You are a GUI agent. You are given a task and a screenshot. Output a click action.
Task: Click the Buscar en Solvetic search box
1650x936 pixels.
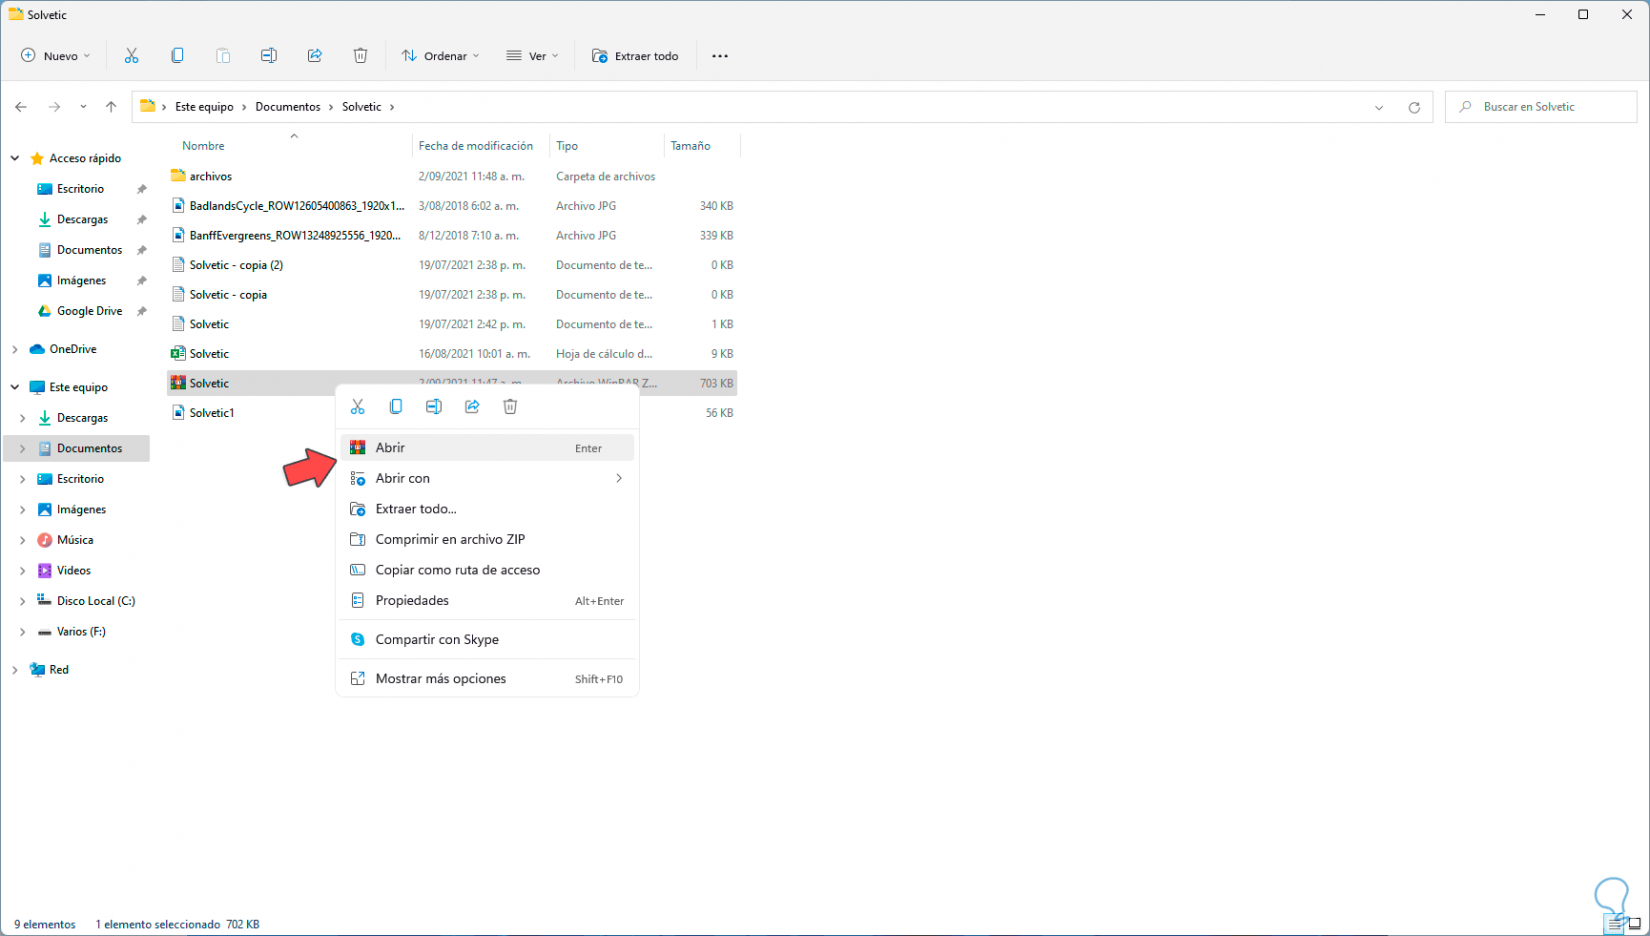(x=1541, y=107)
